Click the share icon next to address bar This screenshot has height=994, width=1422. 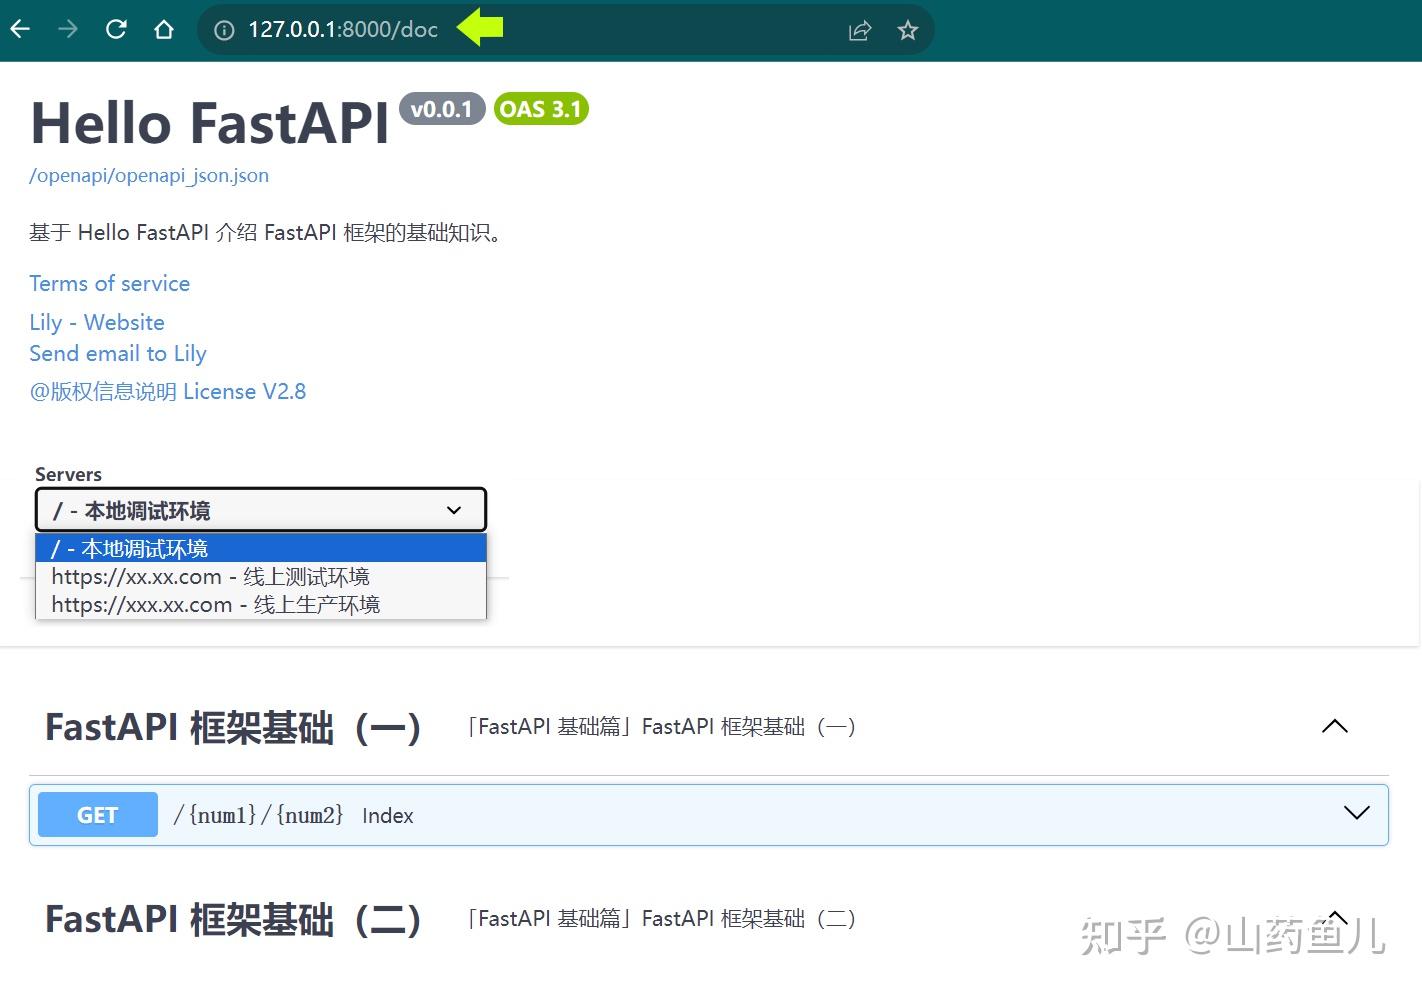coord(859,30)
